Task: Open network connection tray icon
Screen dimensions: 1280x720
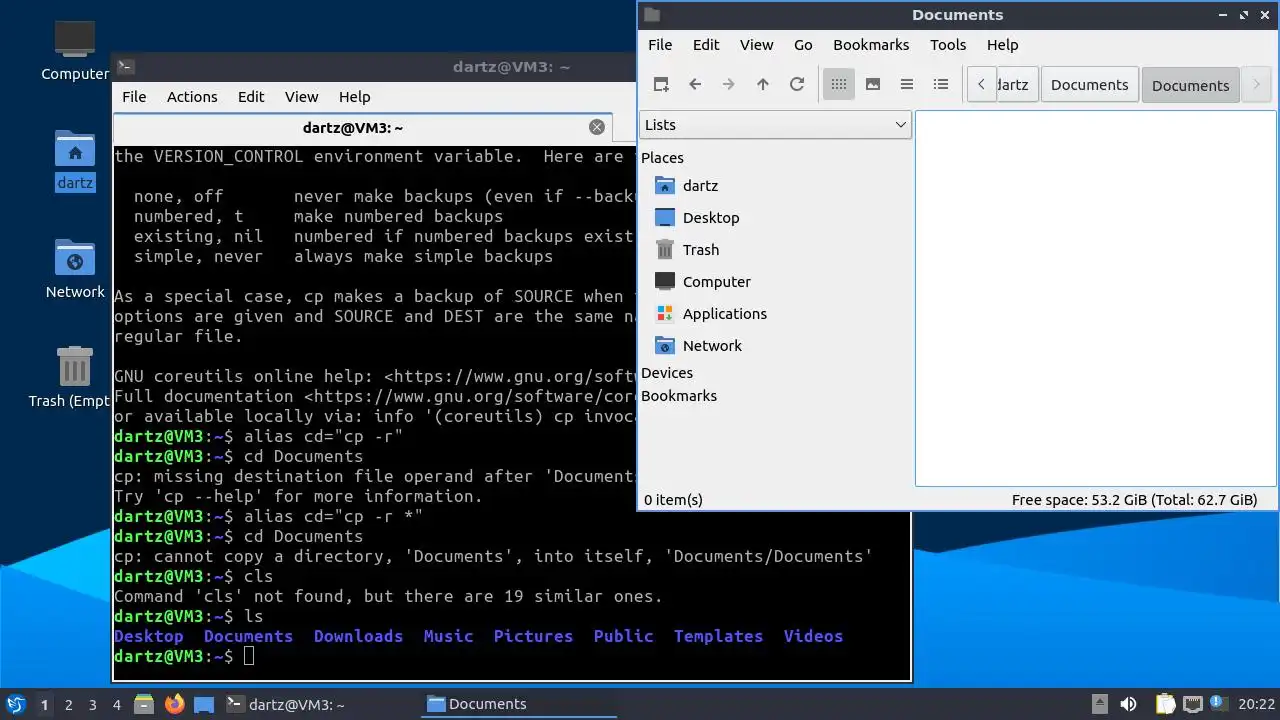Action: point(1192,704)
